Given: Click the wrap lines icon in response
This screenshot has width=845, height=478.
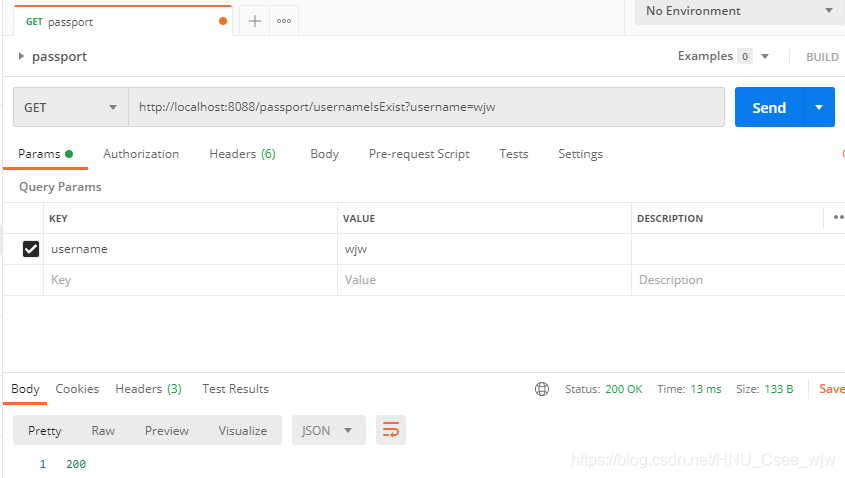Looking at the screenshot, I should (x=390, y=430).
